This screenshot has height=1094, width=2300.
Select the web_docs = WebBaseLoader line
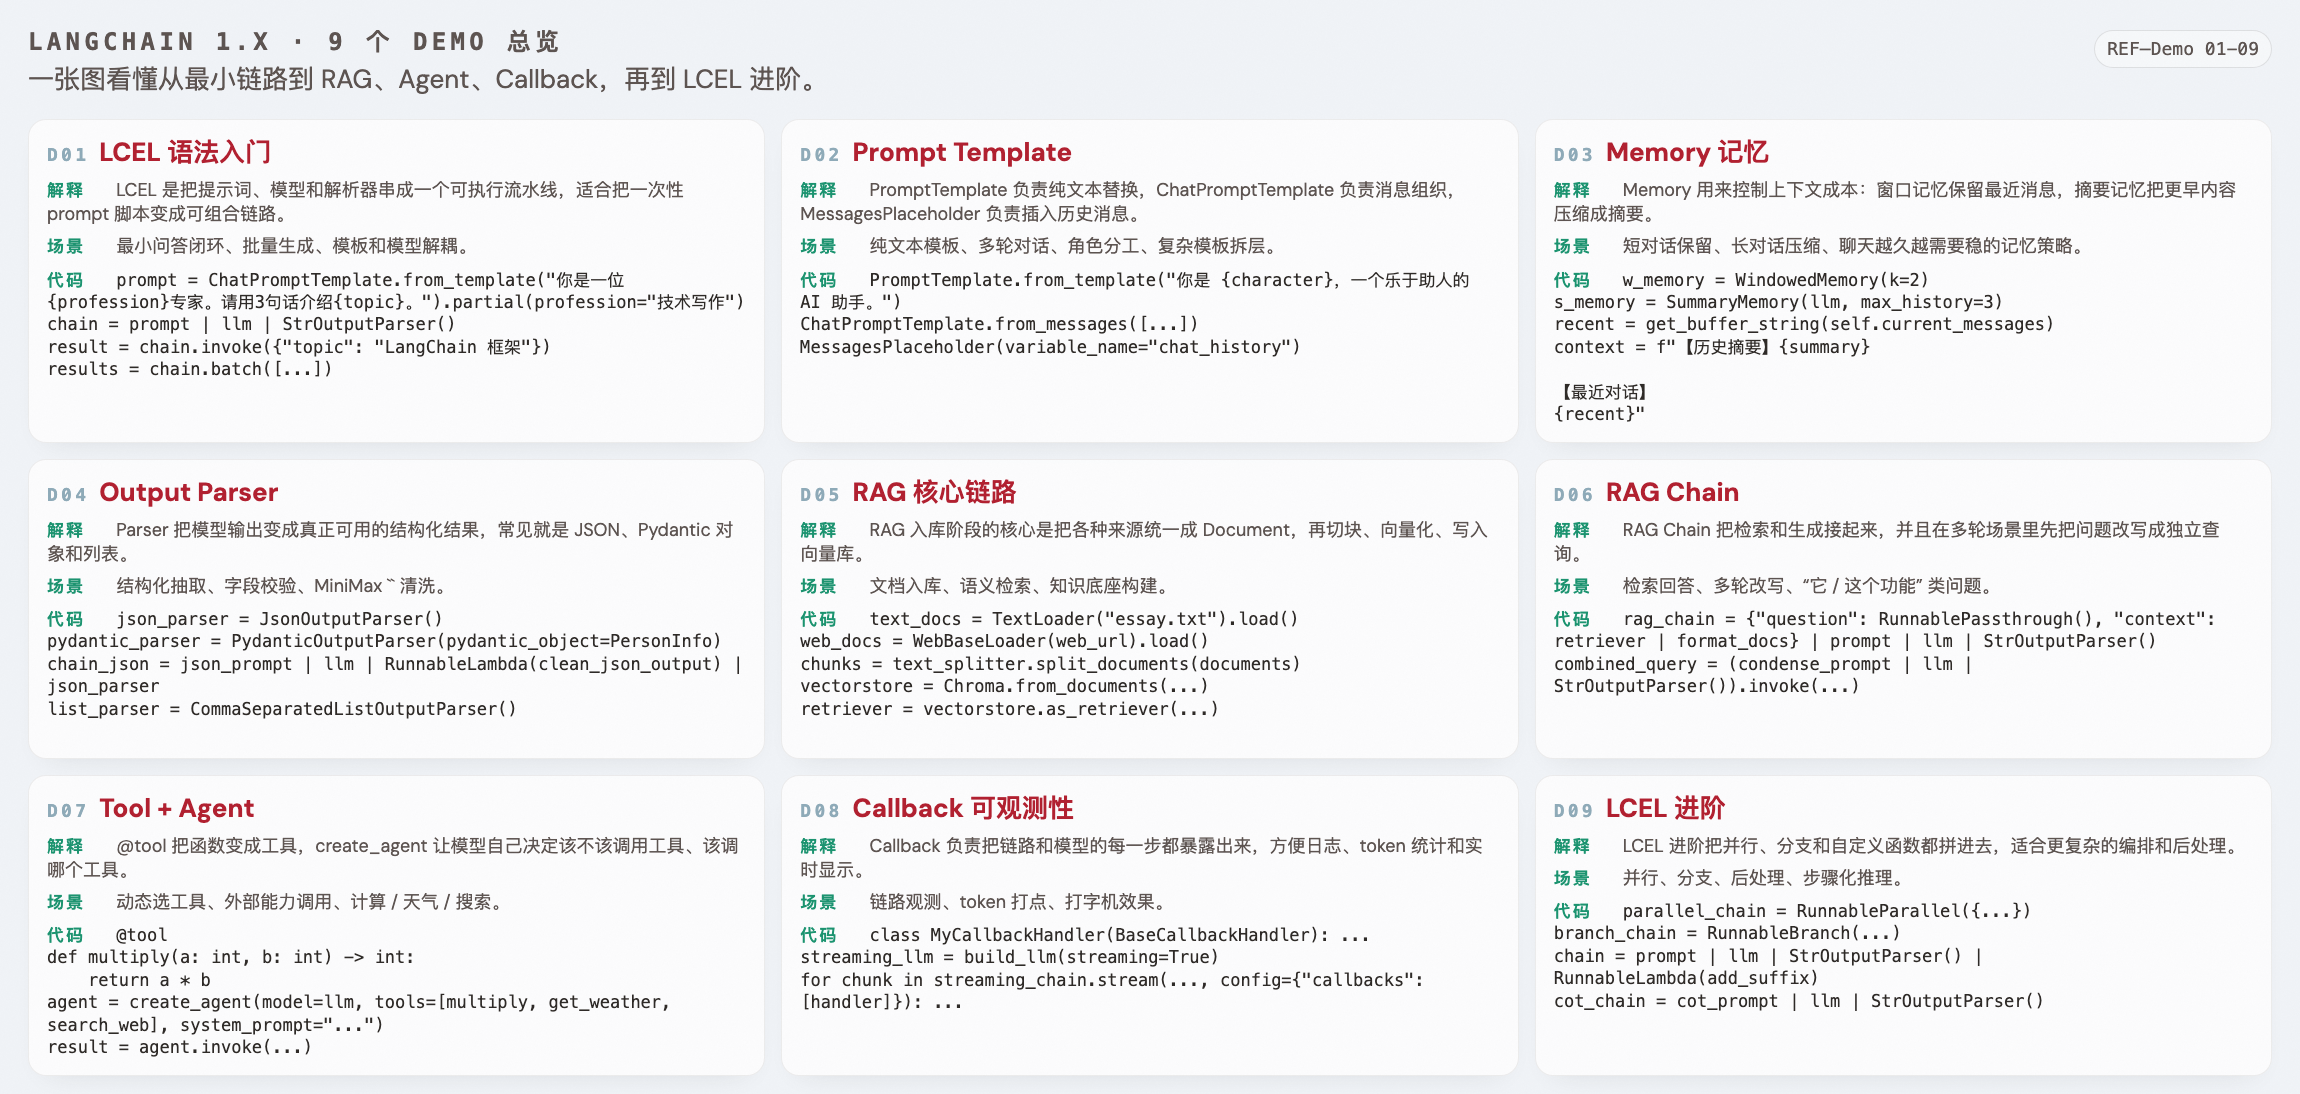pos(1004,641)
